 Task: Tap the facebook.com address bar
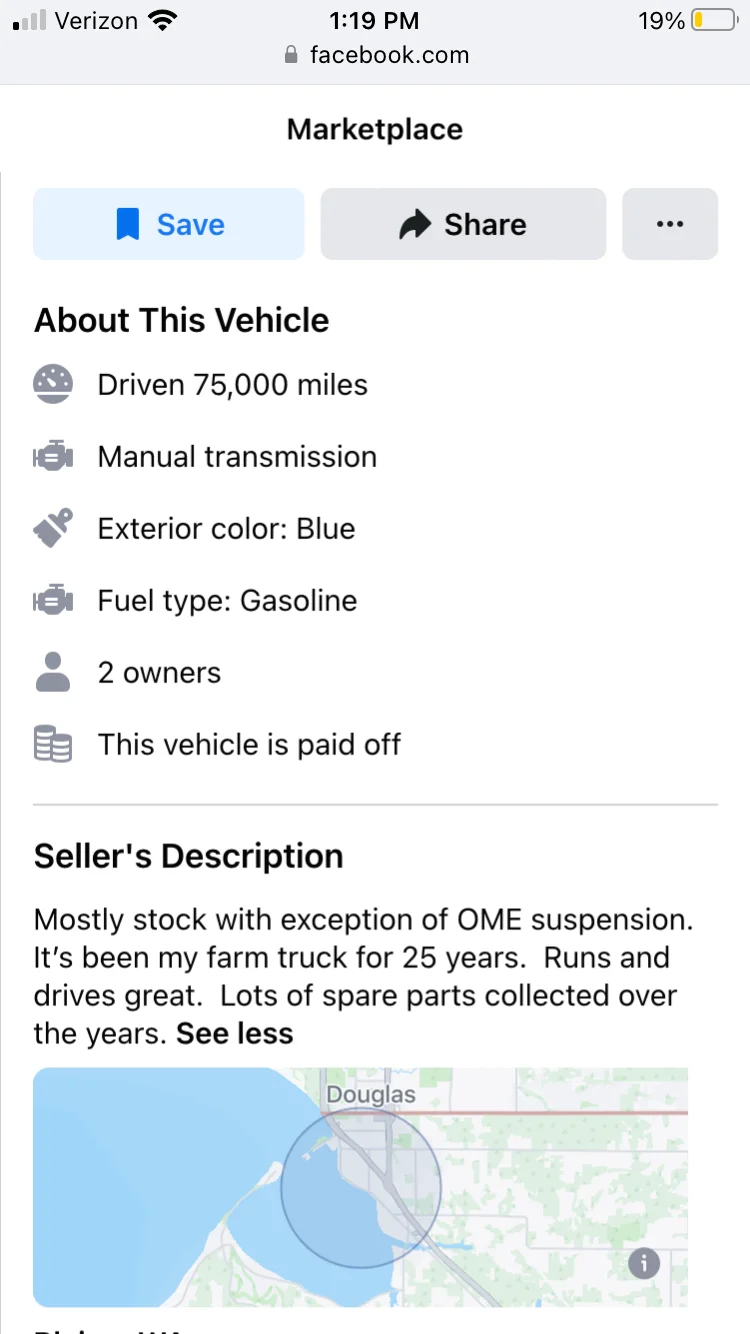click(375, 55)
